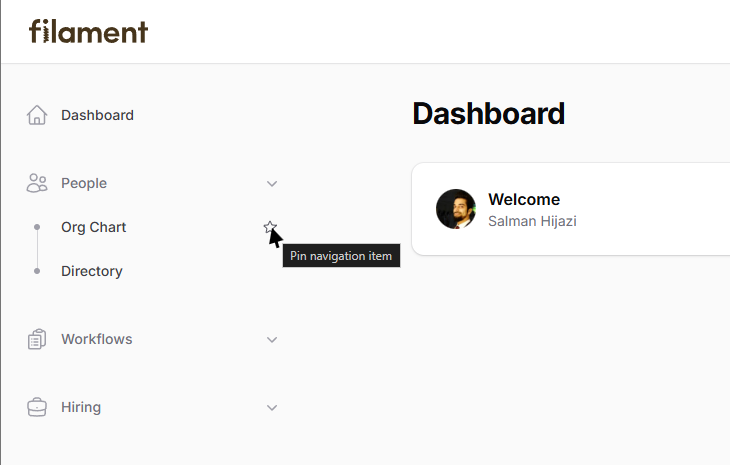Select the Hiring navigation group label
The width and height of the screenshot is (730, 465).
81,407
